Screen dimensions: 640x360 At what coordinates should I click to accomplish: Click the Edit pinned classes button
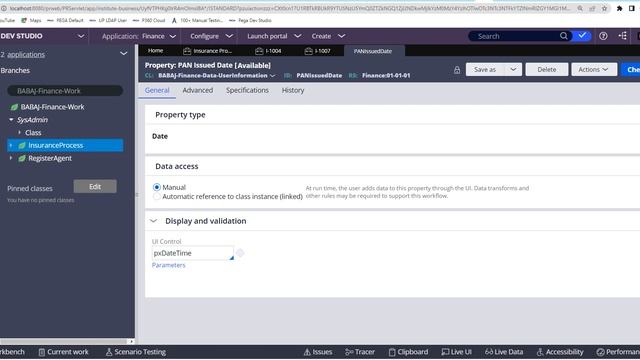(x=95, y=187)
